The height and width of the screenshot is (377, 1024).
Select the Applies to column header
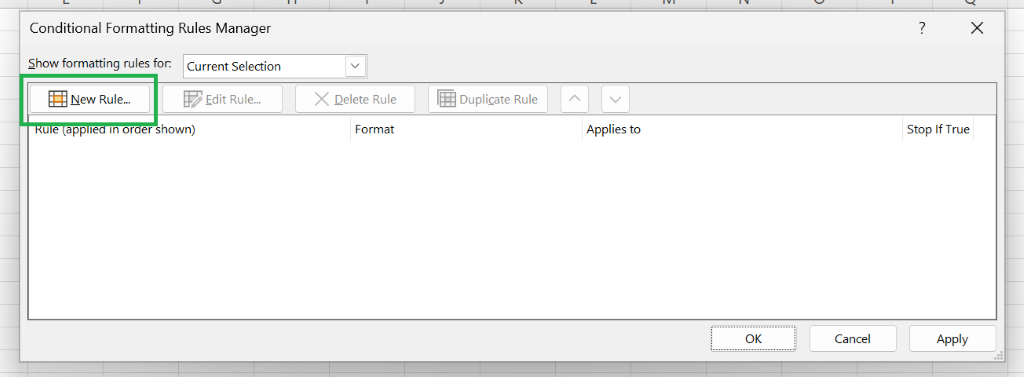(743, 129)
